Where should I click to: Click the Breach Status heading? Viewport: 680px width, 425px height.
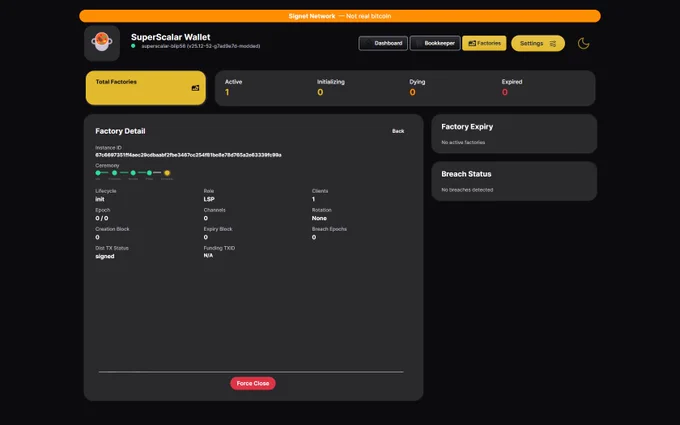[x=466, y=174]
